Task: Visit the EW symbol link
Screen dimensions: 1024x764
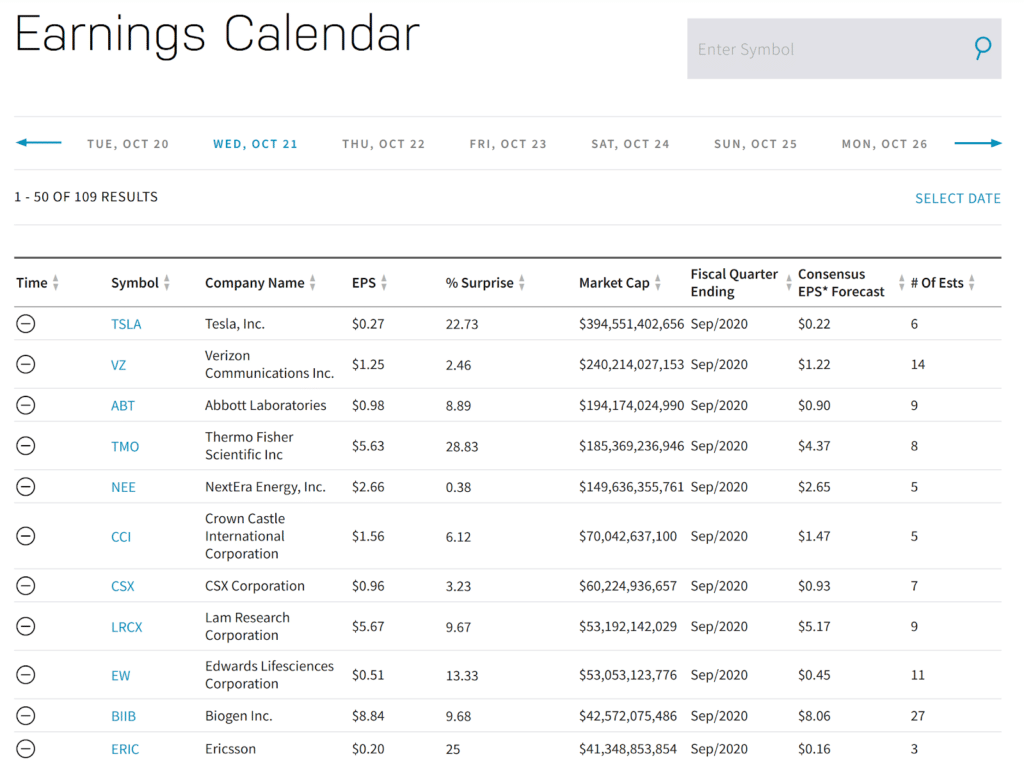Action: pos(121,676)
